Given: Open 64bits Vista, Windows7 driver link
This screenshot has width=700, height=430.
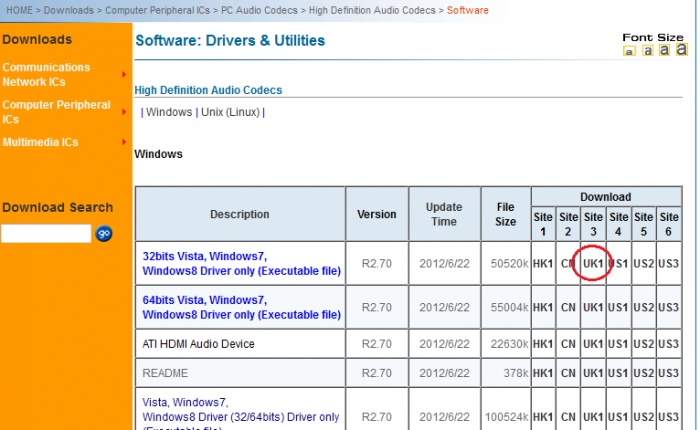Looking at the screenshot, I should [204, 299].
